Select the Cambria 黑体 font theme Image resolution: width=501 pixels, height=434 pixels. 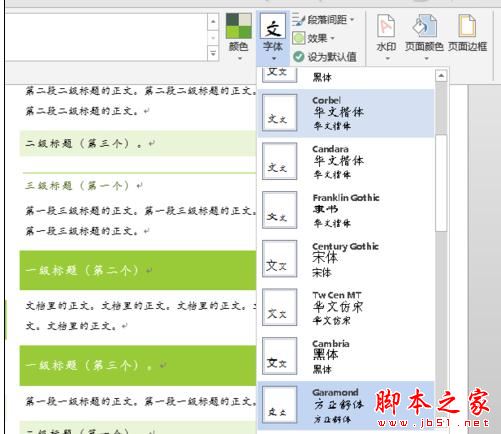point(346,356)
